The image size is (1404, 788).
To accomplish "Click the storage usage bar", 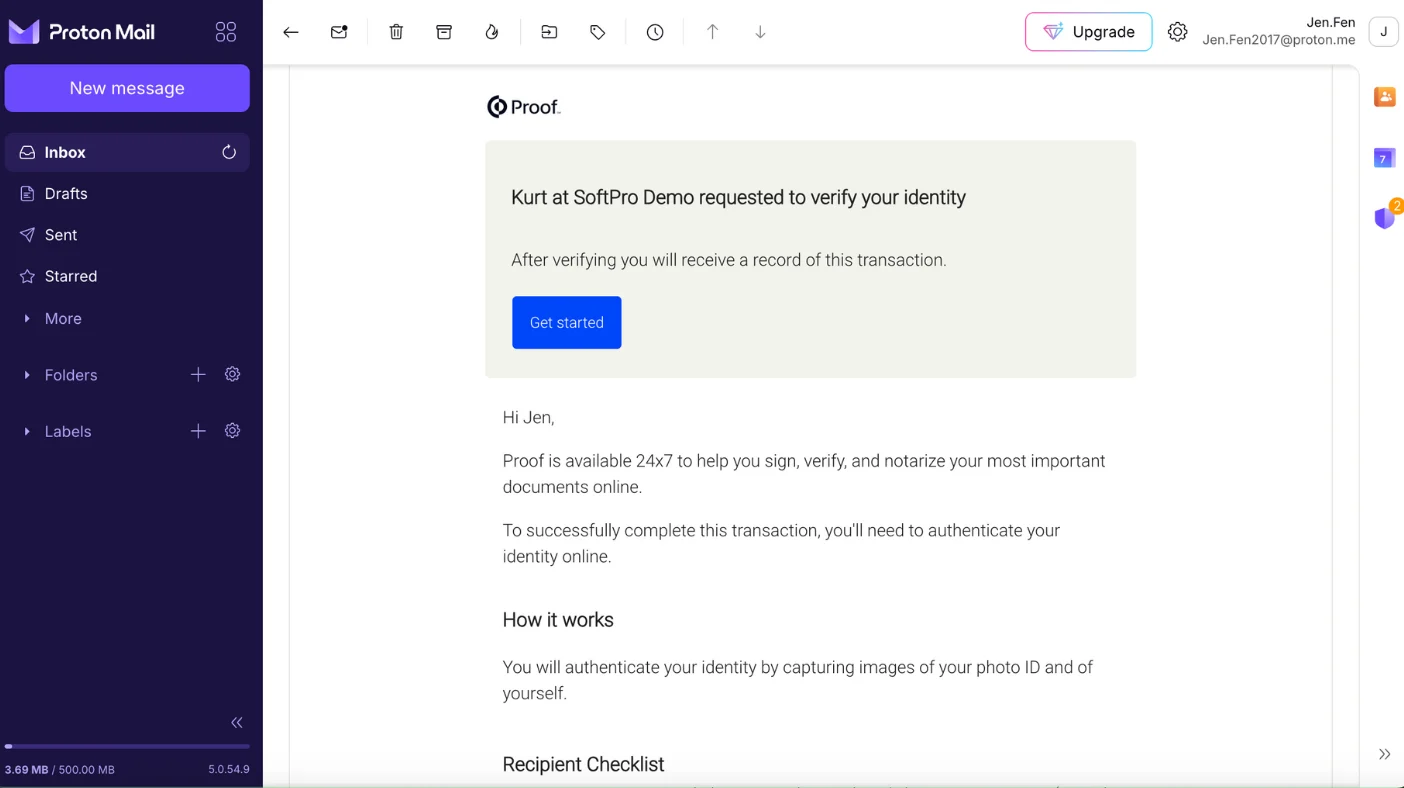I will 127,746.
